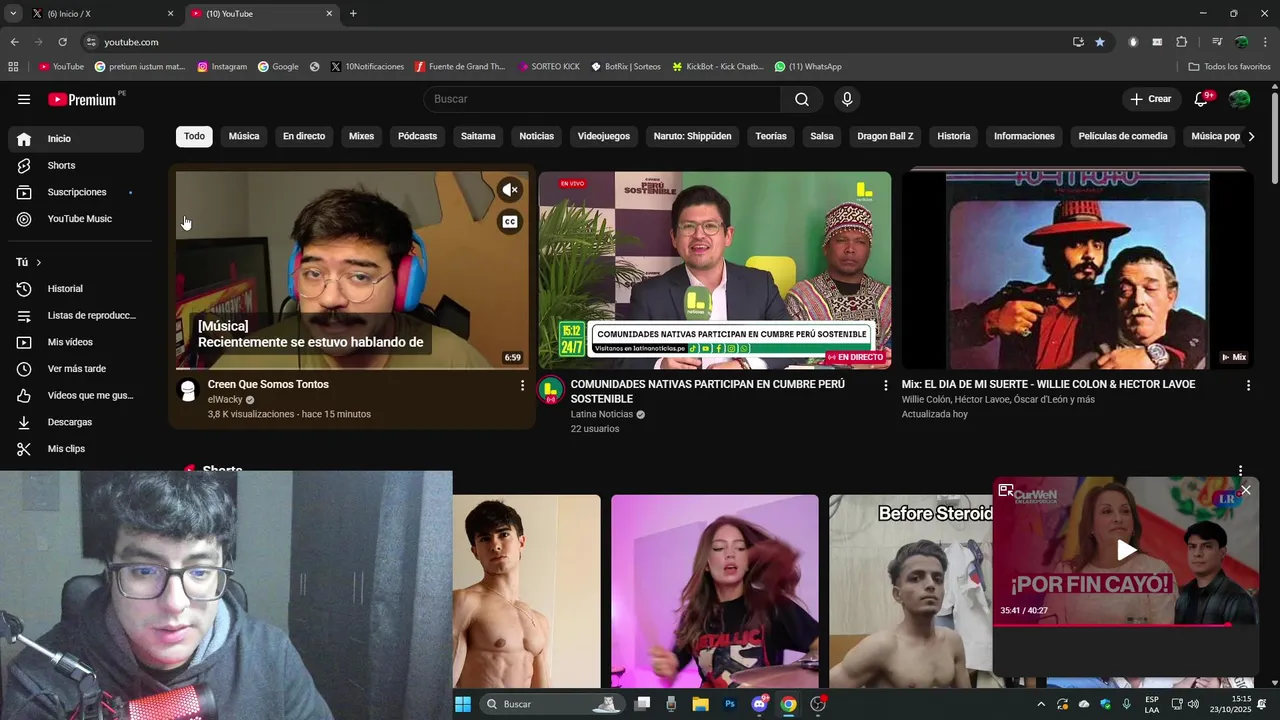Open the account avatar menu
The image size is (1280, 720).
click(x=1239, y=99)
